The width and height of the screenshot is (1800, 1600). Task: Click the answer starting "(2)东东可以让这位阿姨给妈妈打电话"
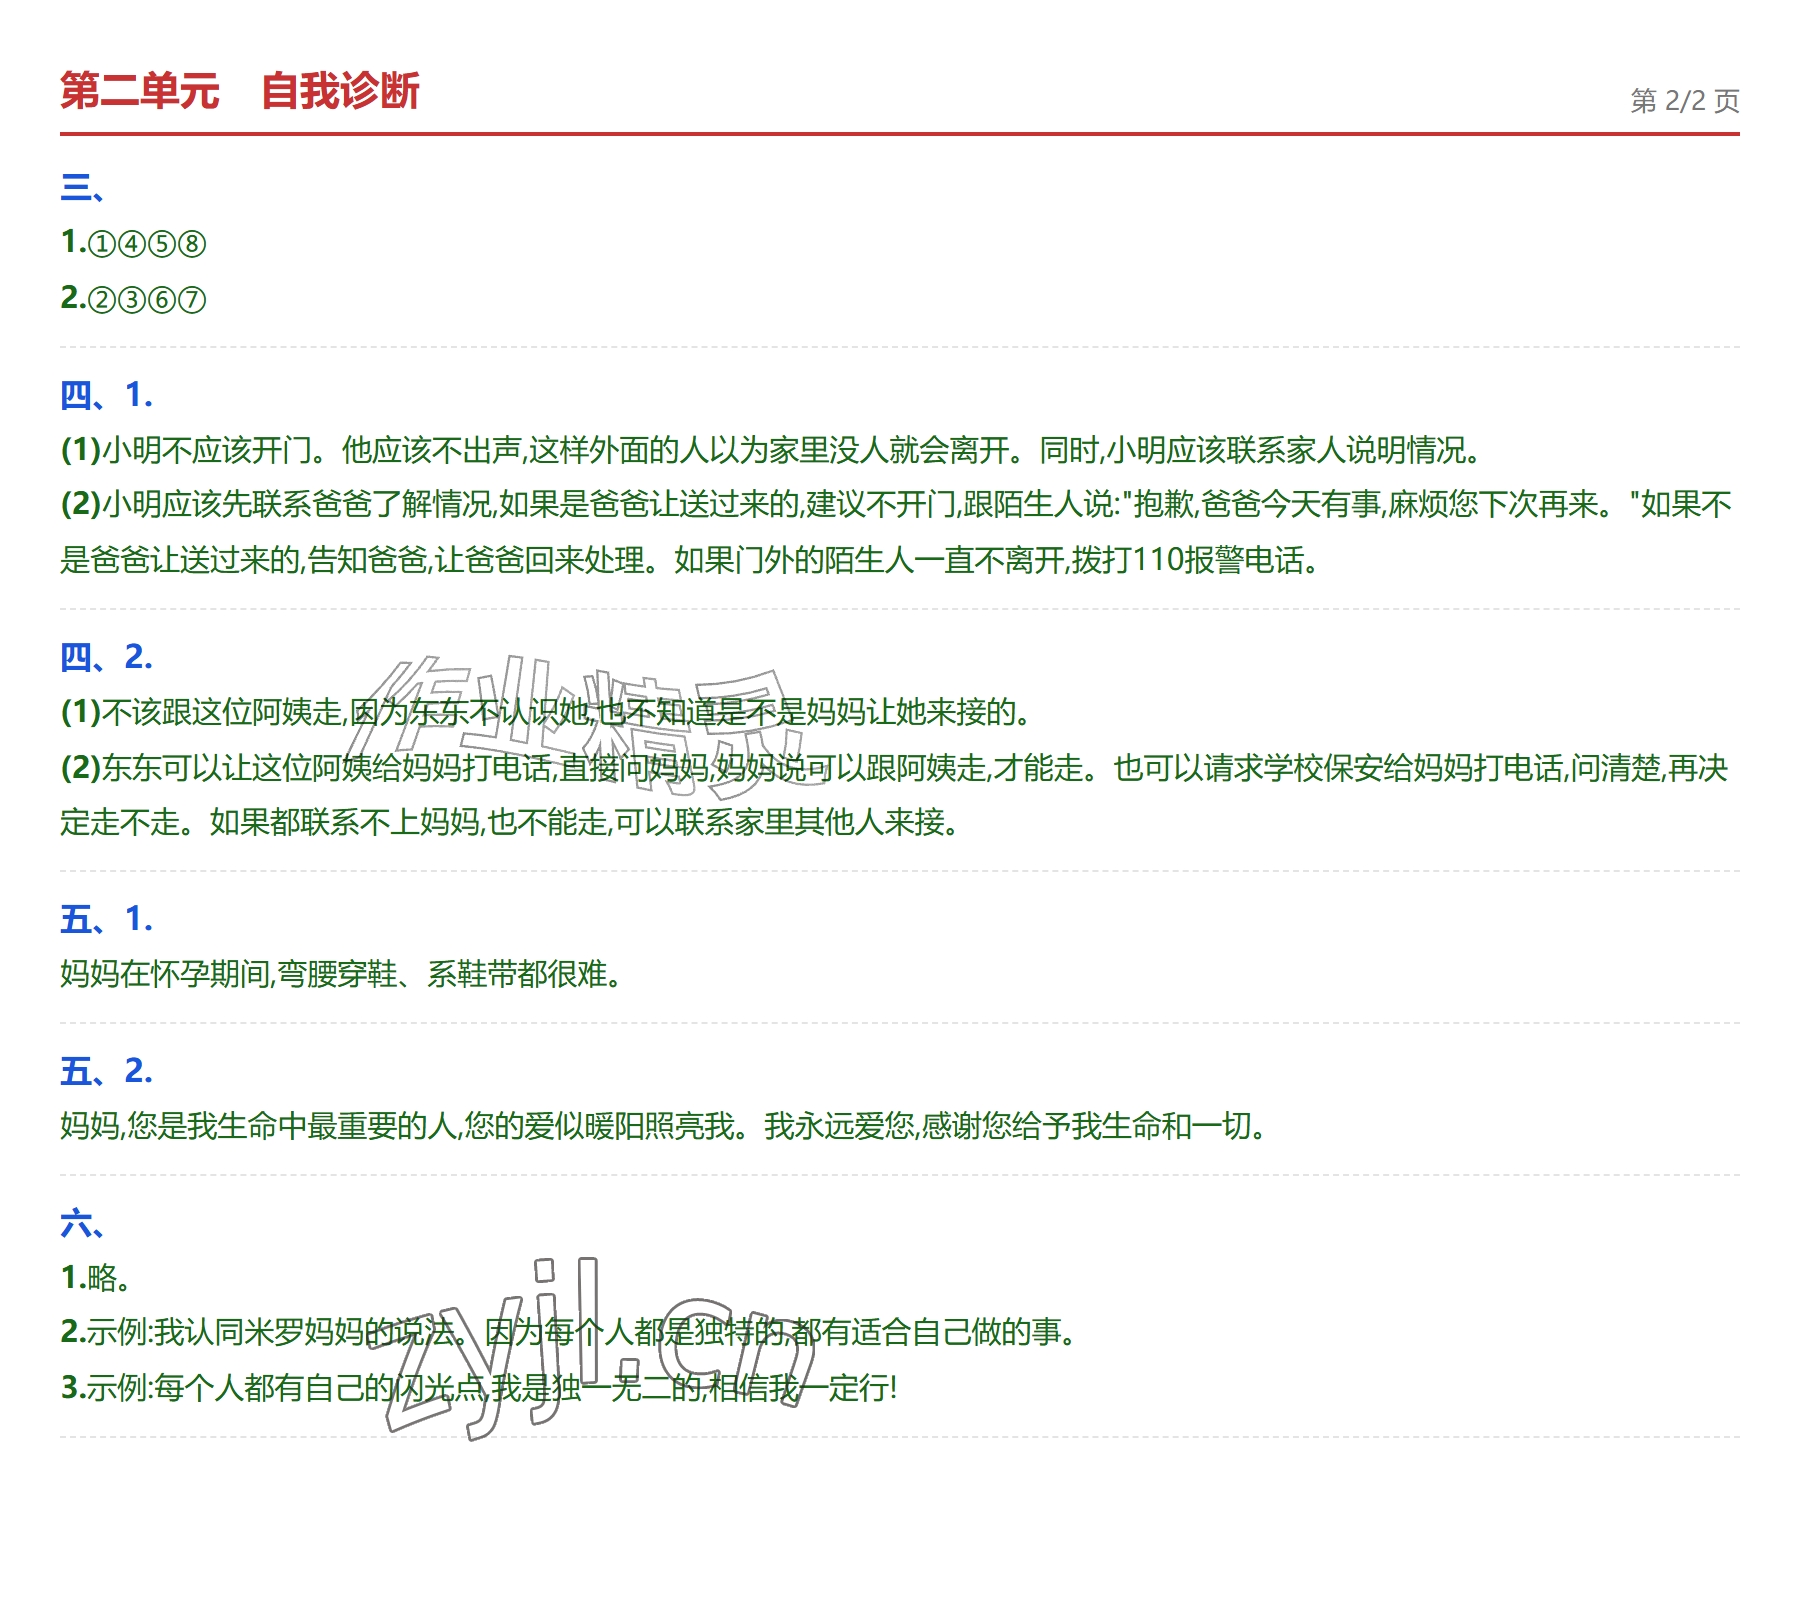pos(895,795)
